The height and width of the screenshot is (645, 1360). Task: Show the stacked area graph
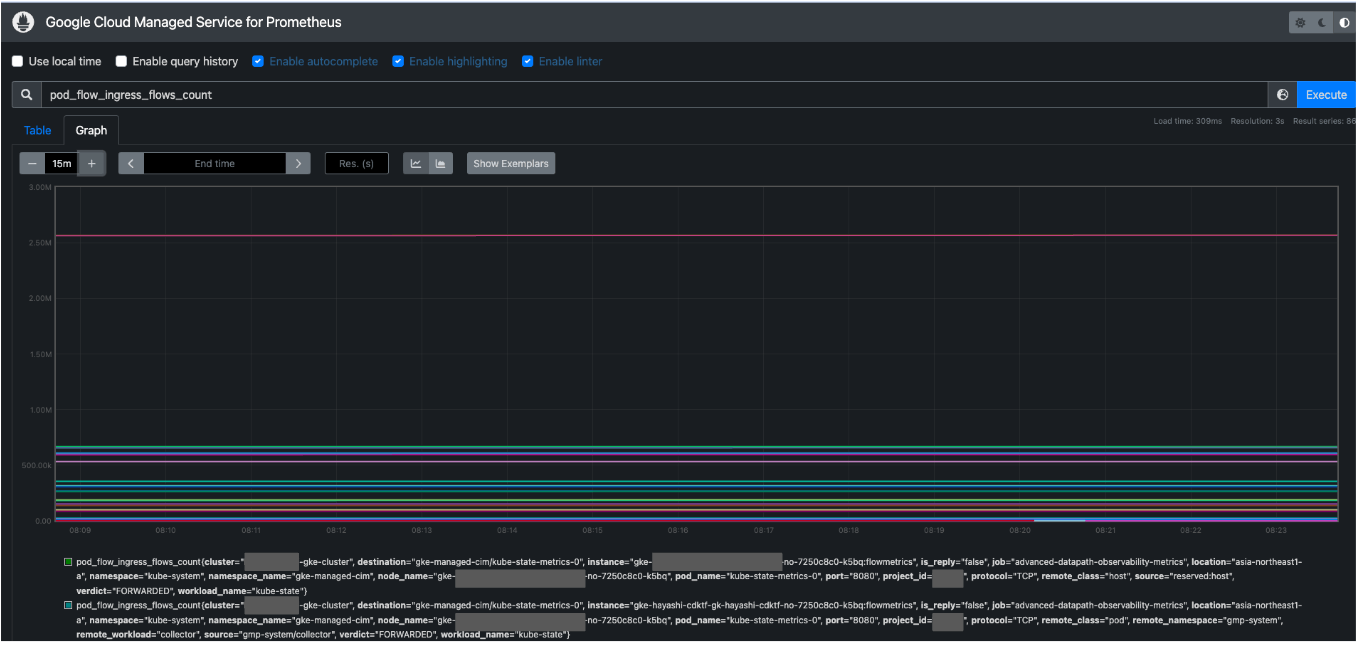click(x=440, y=163)
